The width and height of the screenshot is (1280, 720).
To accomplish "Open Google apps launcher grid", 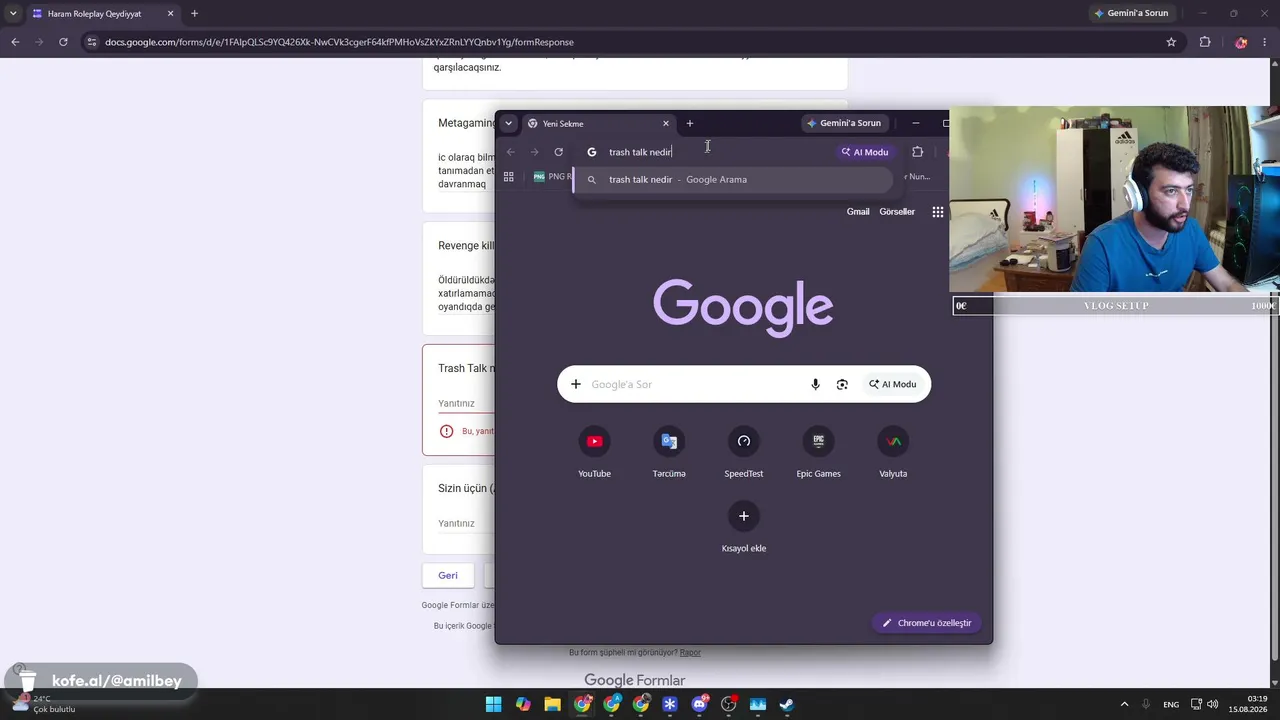I will [x=937, y=212].
